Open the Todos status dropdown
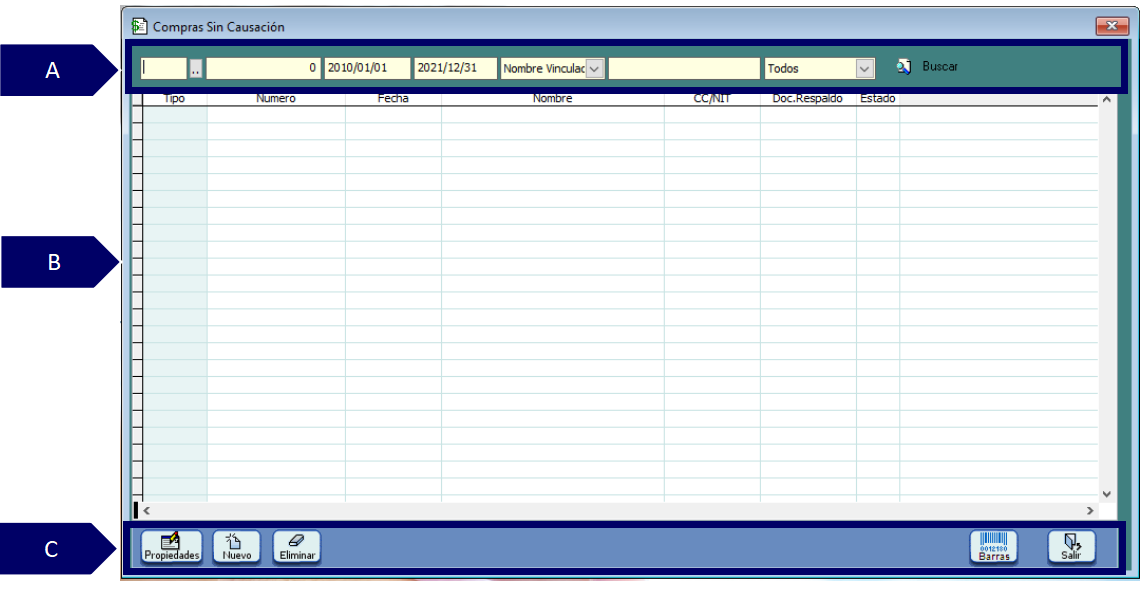 865,69
